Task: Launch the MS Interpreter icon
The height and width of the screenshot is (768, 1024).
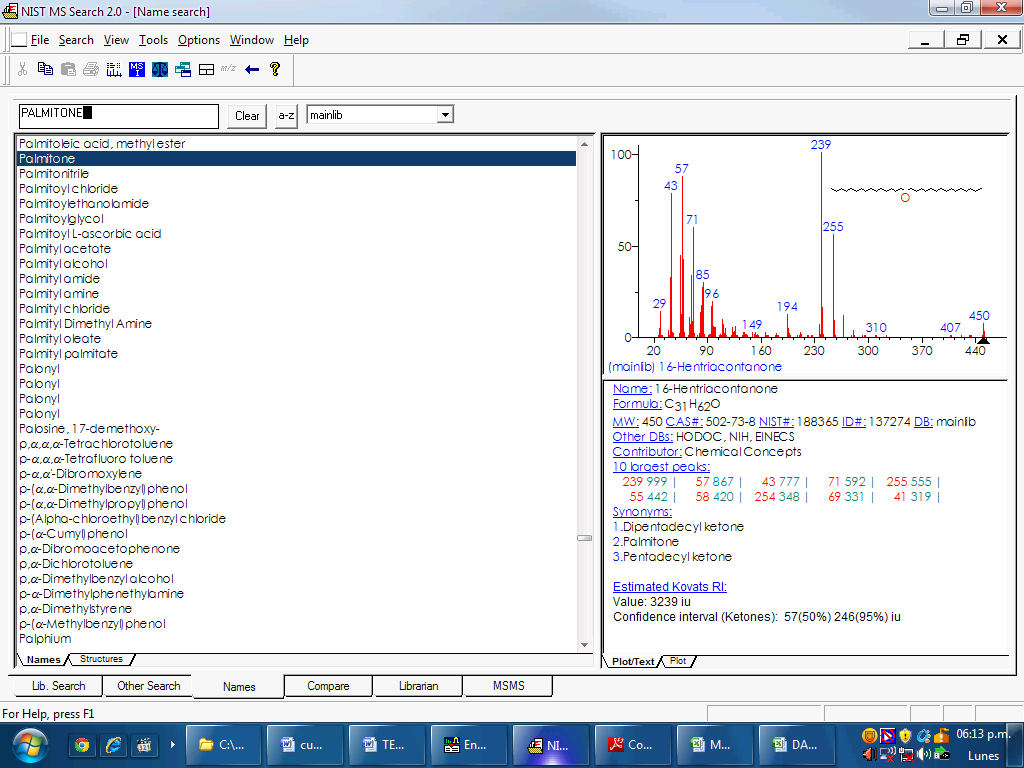Action: [x=136, y=69]
